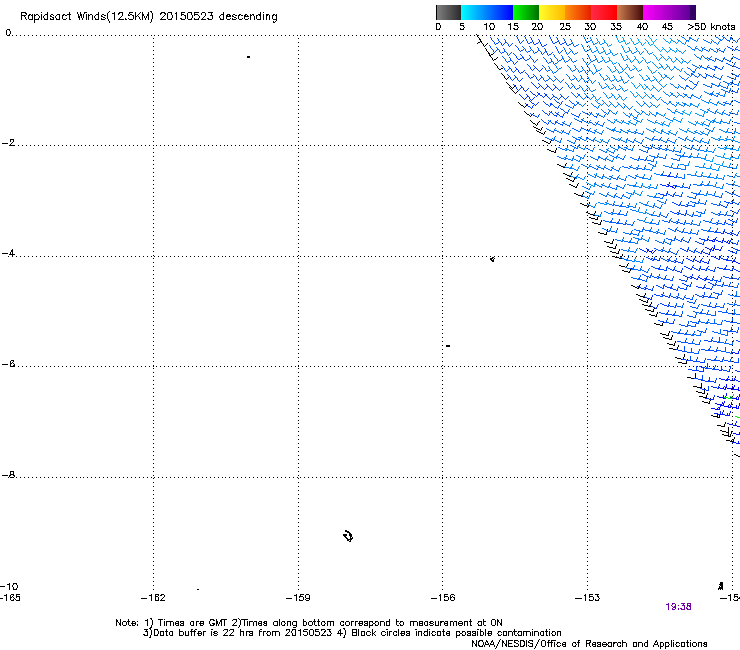740x650 pixels.
Task: Click the -2 latitude axis label
Action: 8,143
